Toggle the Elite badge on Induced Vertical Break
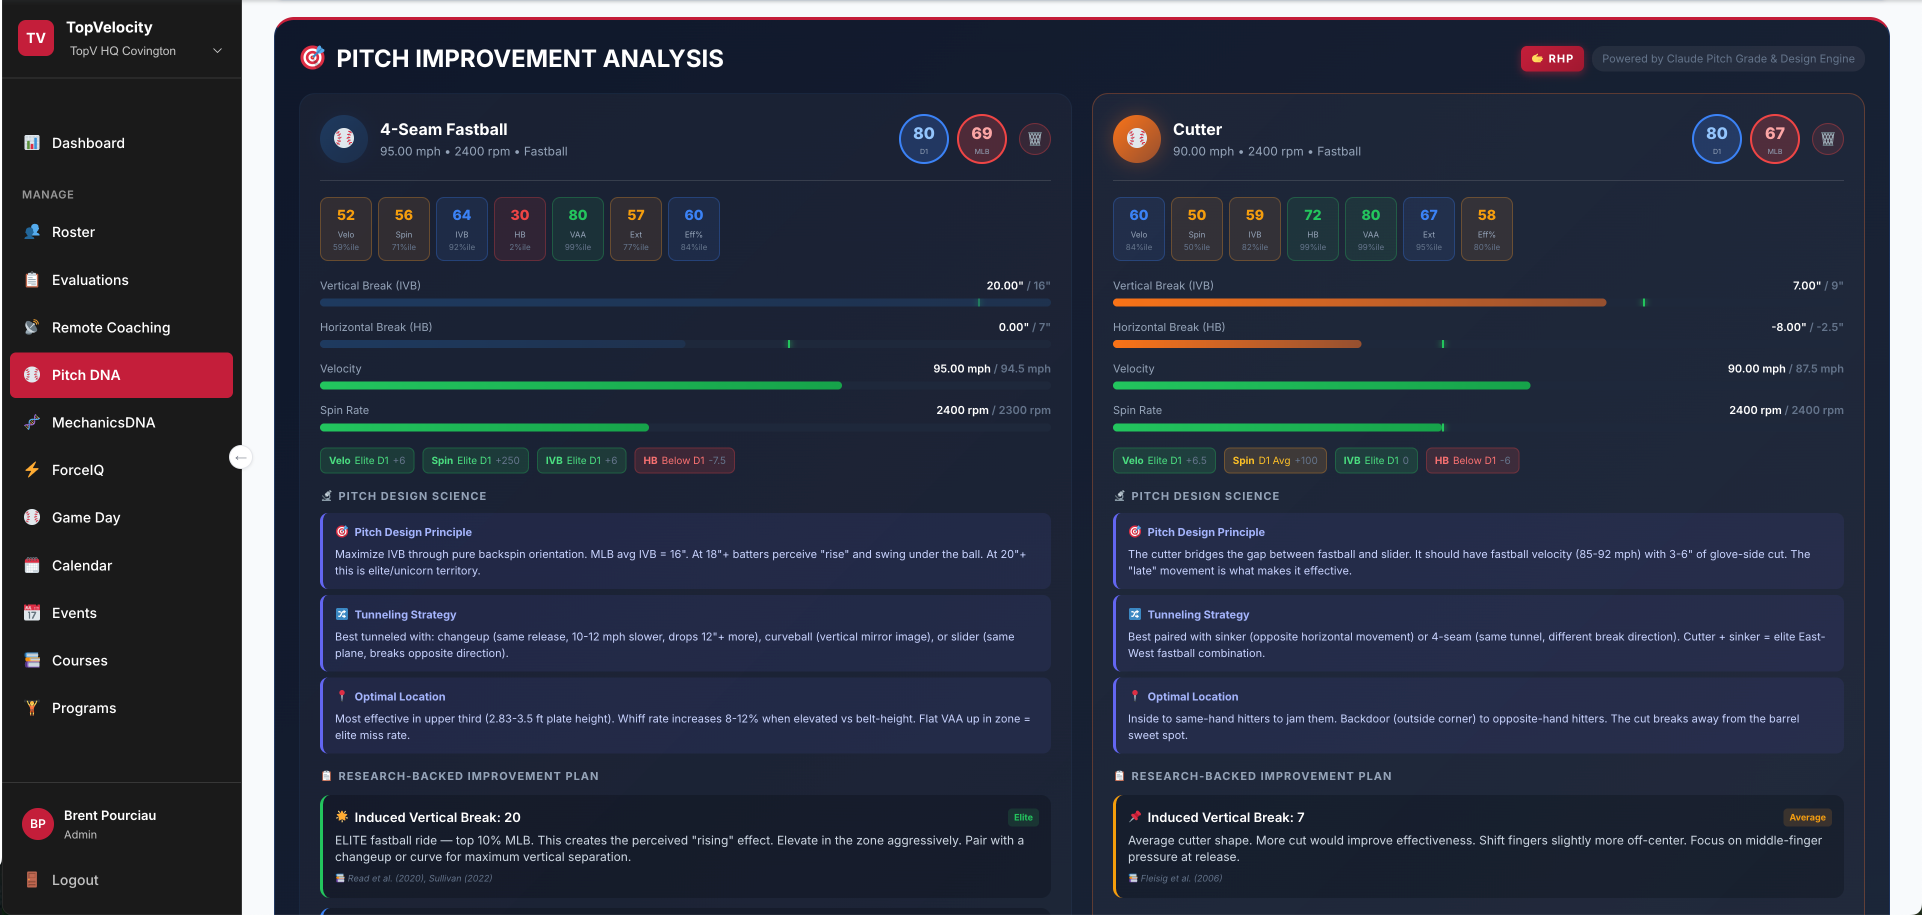Image resolution: width=1922 pixels, height=915 pixels. 1023,817
